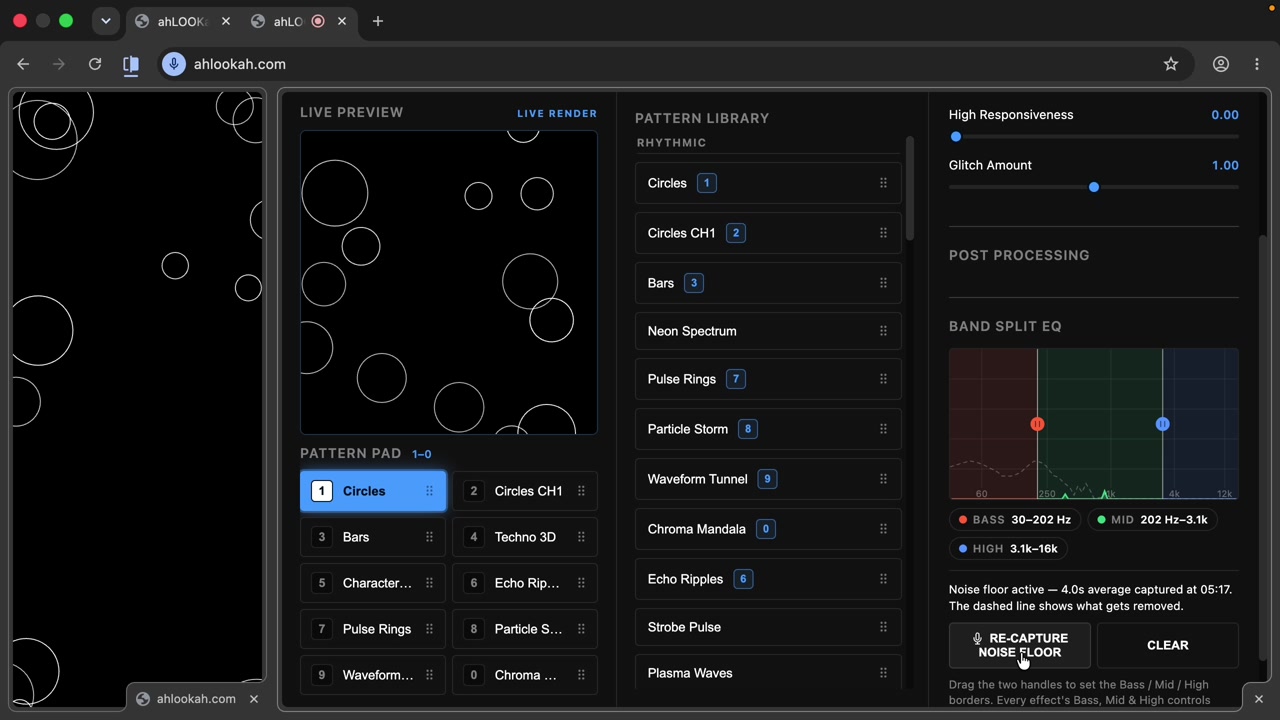Switch to the tab with the recording indicator
Viewport: 1280px width, 720px height.
pyautogui.click(x=300, y=21)
